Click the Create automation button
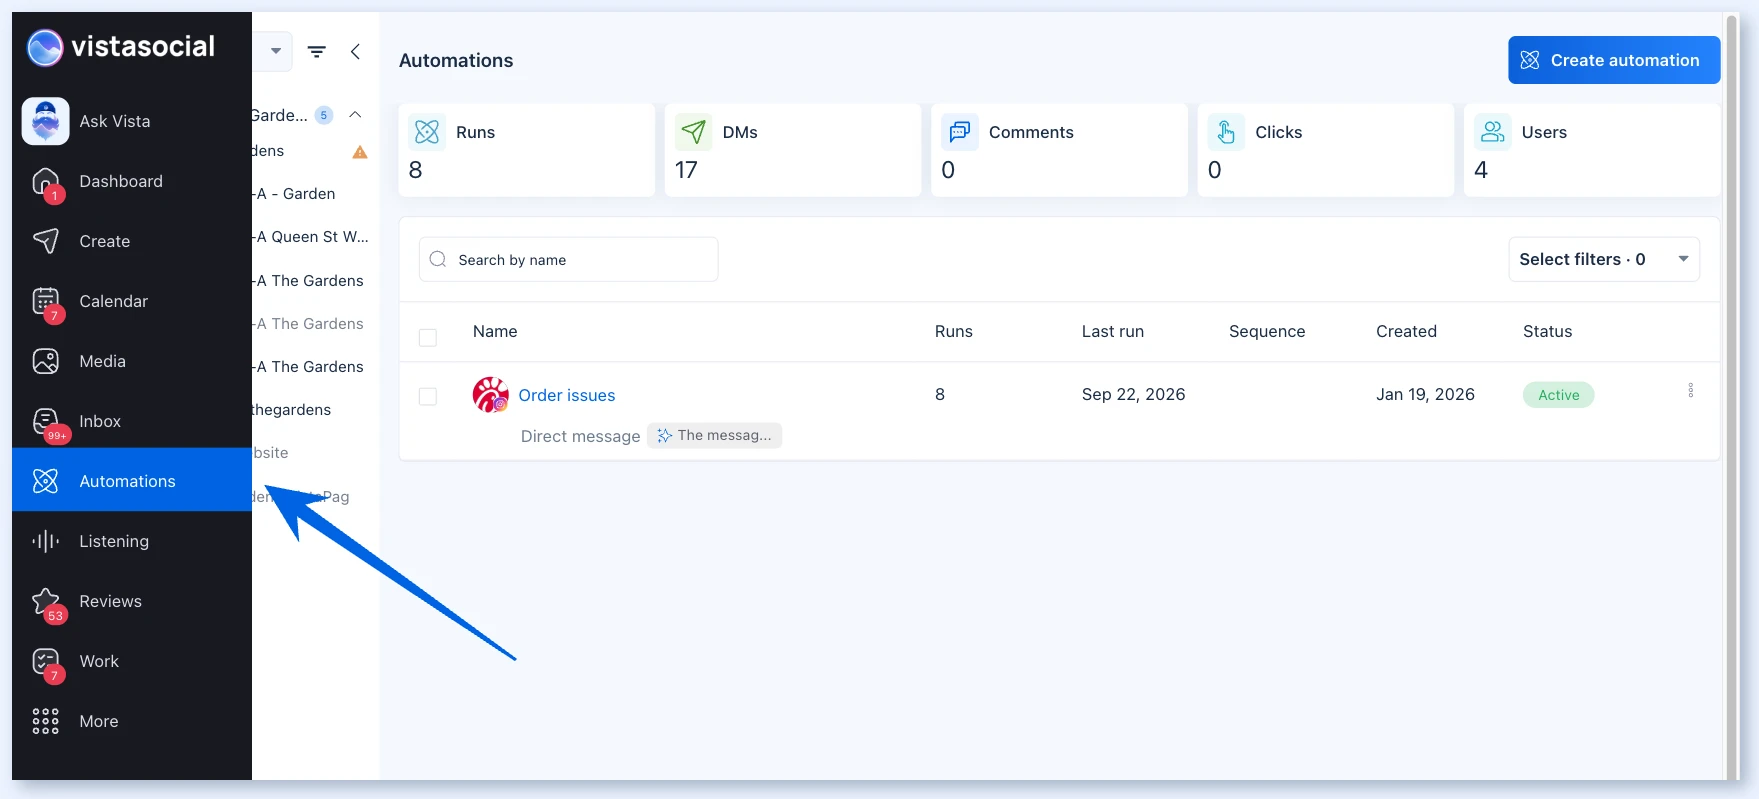The height and width of the screenshot is (799, 1759). click(x=1614, y=60)
